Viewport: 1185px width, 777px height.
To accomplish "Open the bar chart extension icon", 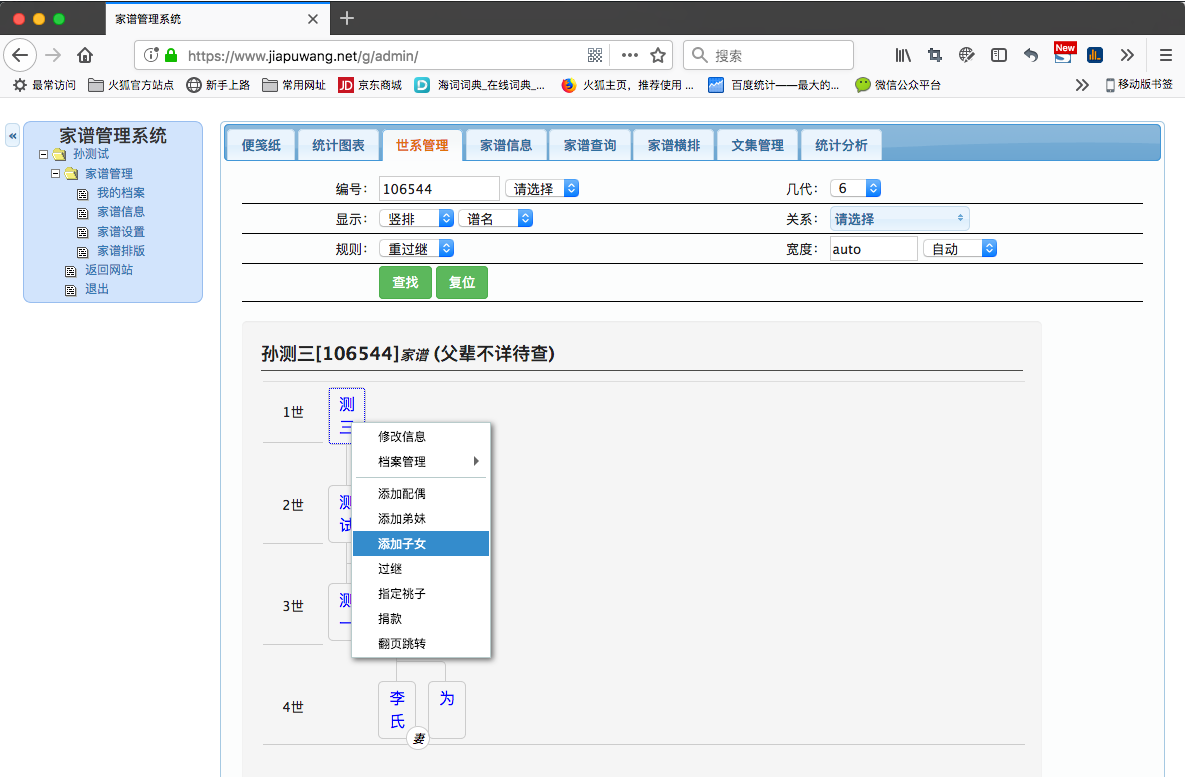I will point(1095,55).
